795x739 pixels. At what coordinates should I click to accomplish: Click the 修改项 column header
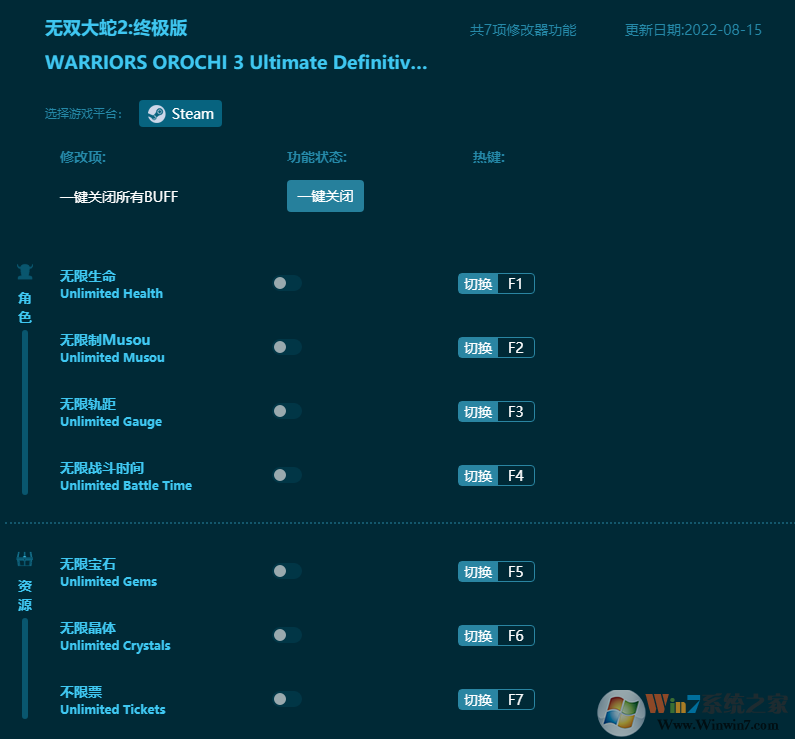point(83,157)
